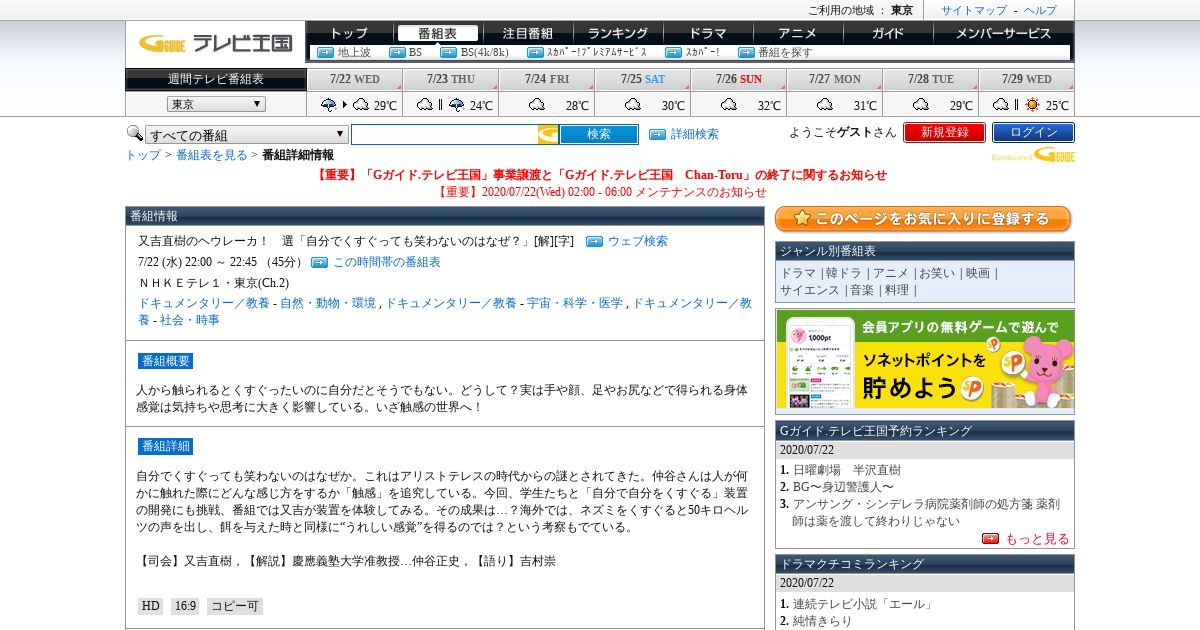Screen dimensions: 1200x630
Task: Open the 詳細検索 link
Action: pyautogui.click(x=694, y=134)
